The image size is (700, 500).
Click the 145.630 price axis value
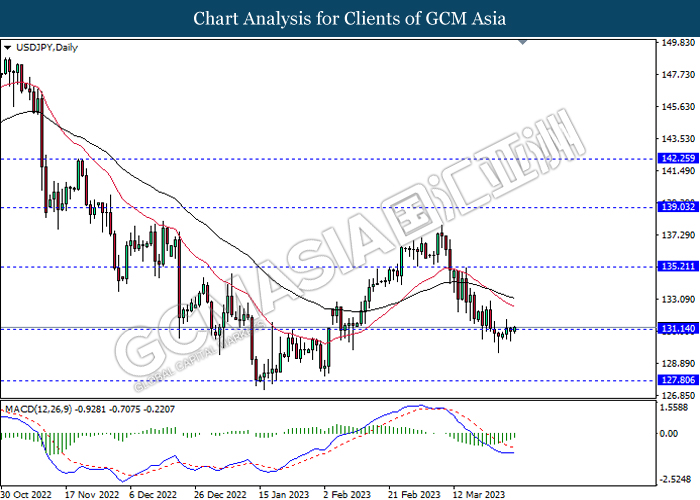coord(678,107)
